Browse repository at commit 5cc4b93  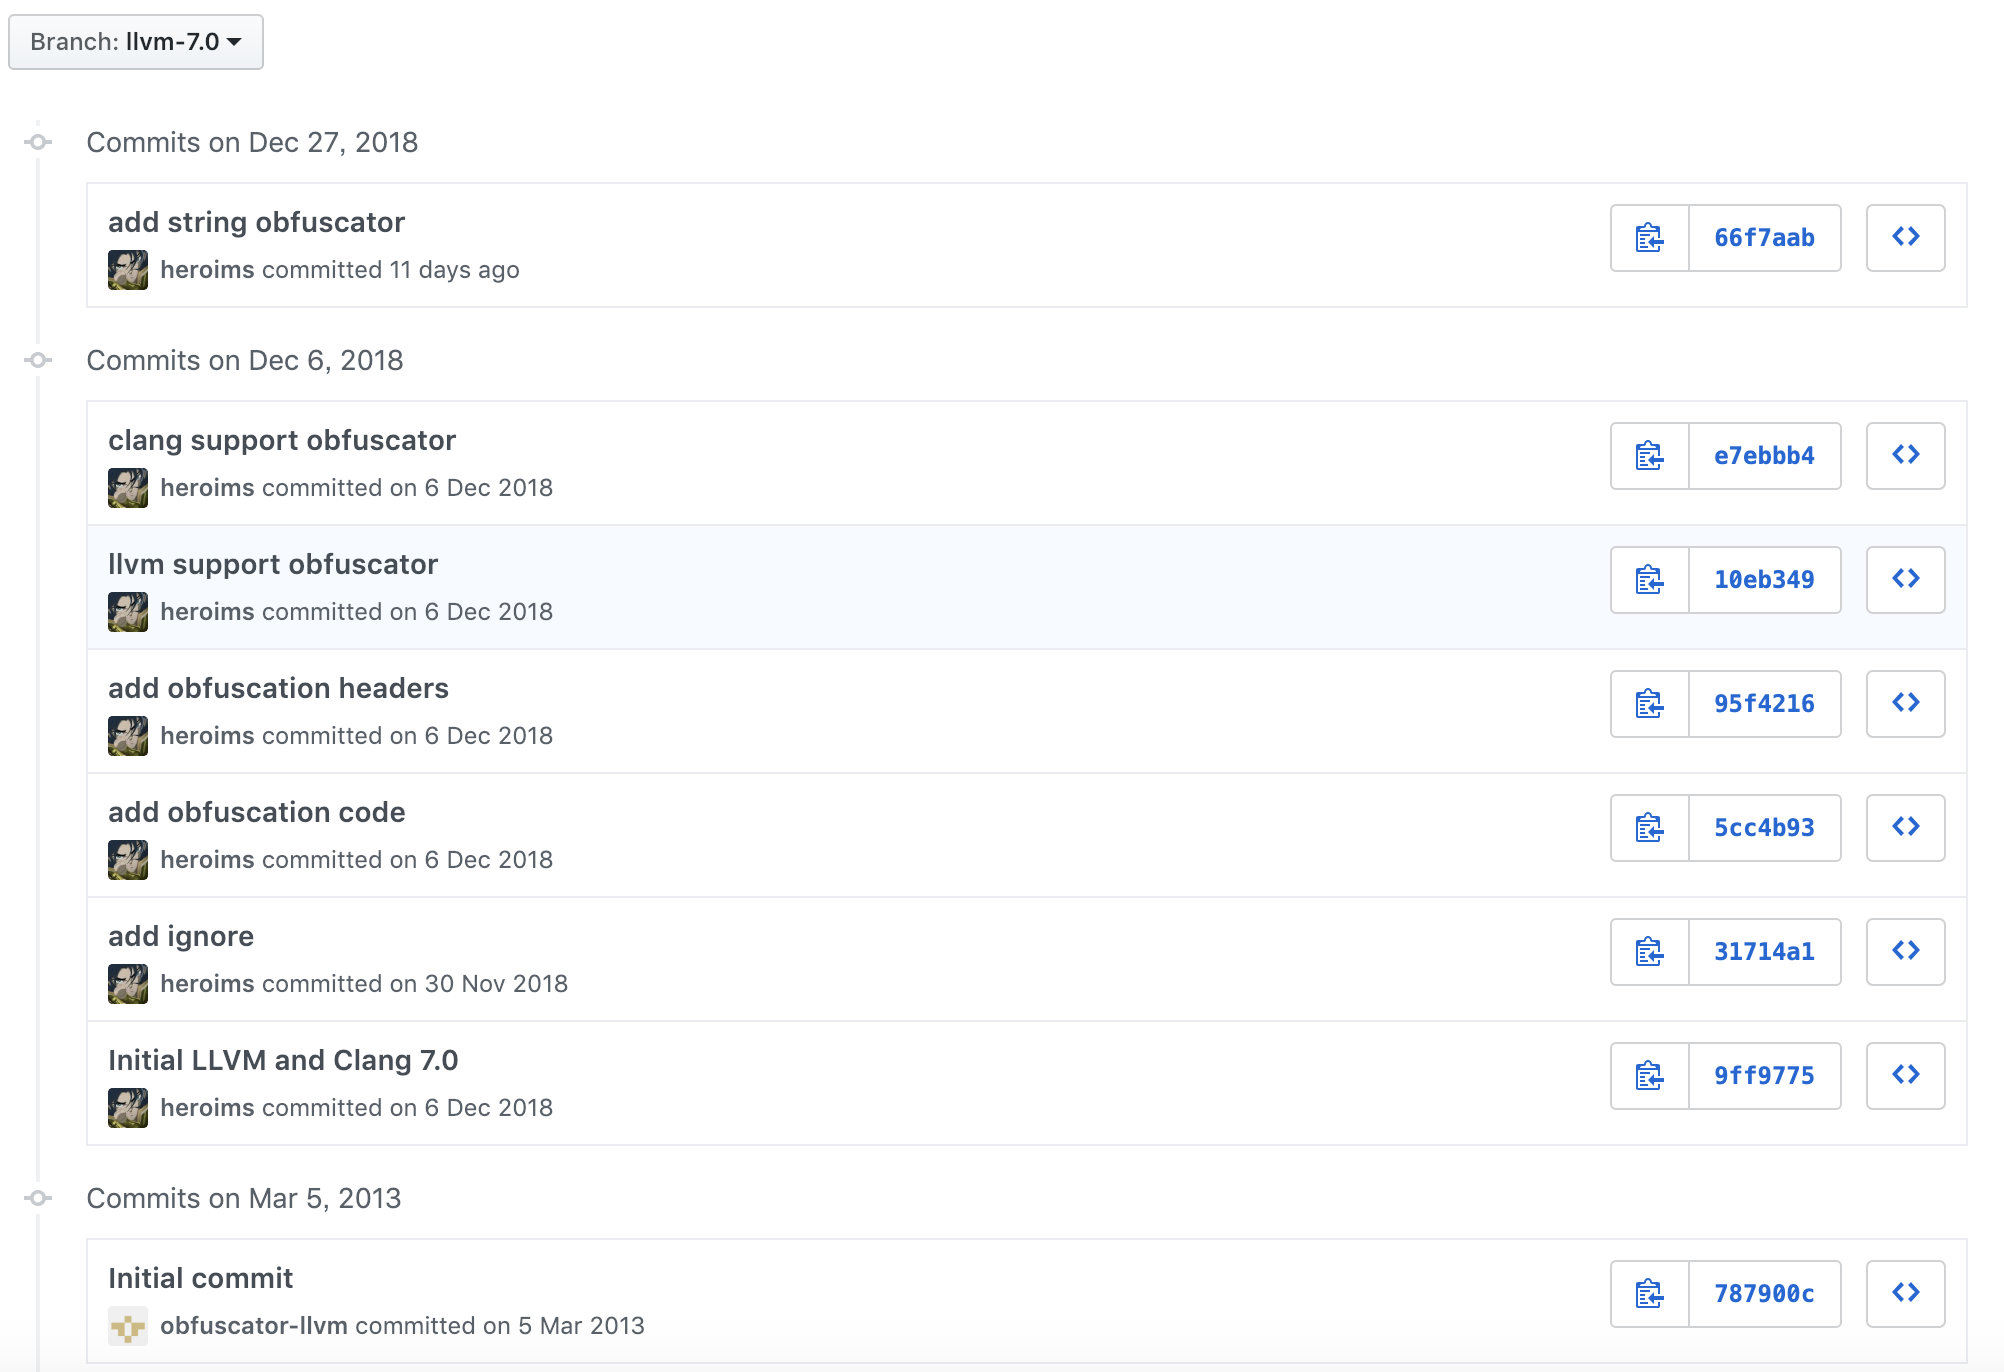coord(1905,828)
